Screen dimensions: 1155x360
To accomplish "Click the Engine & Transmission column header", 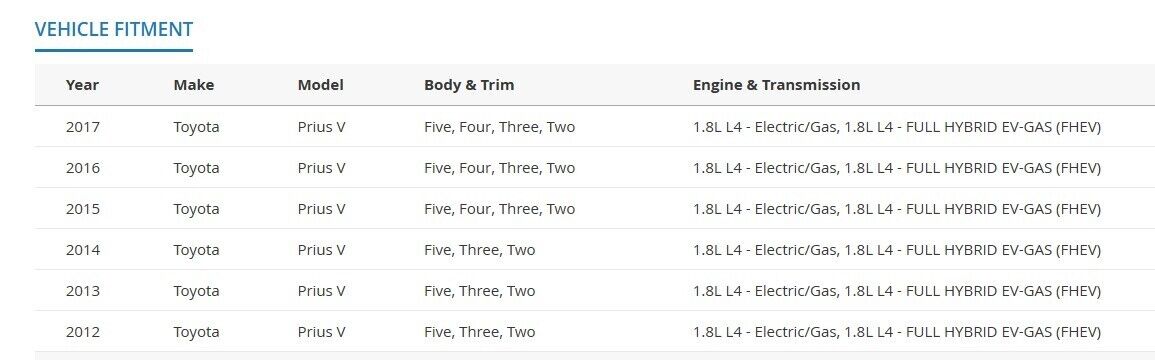I will 776,85.
